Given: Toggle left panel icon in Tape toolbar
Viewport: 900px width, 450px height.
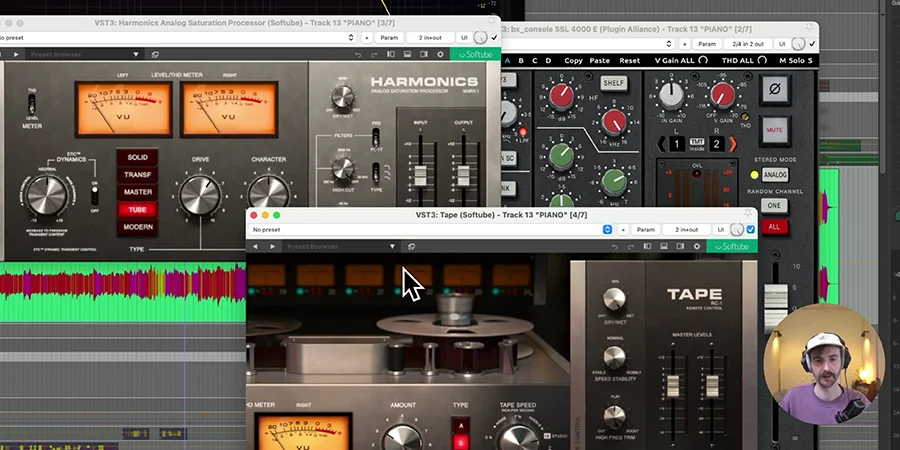Looking at the screenshot, I should (x=647, y=247).
